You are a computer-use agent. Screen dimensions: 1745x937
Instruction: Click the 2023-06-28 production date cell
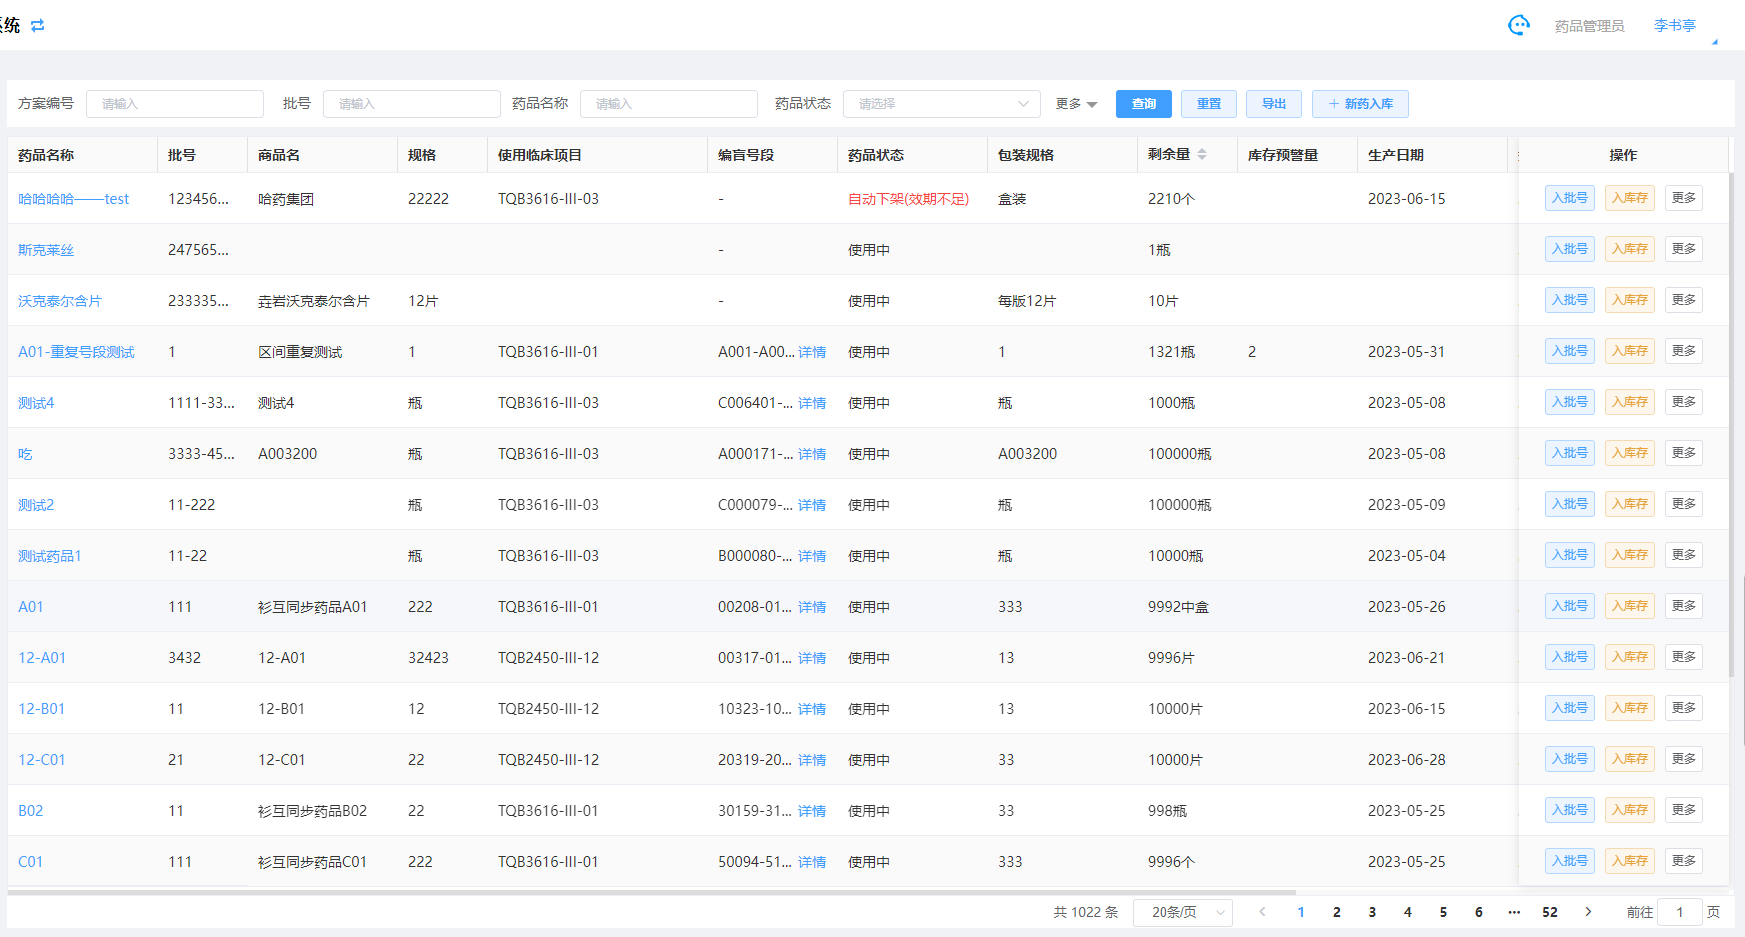1407,760
